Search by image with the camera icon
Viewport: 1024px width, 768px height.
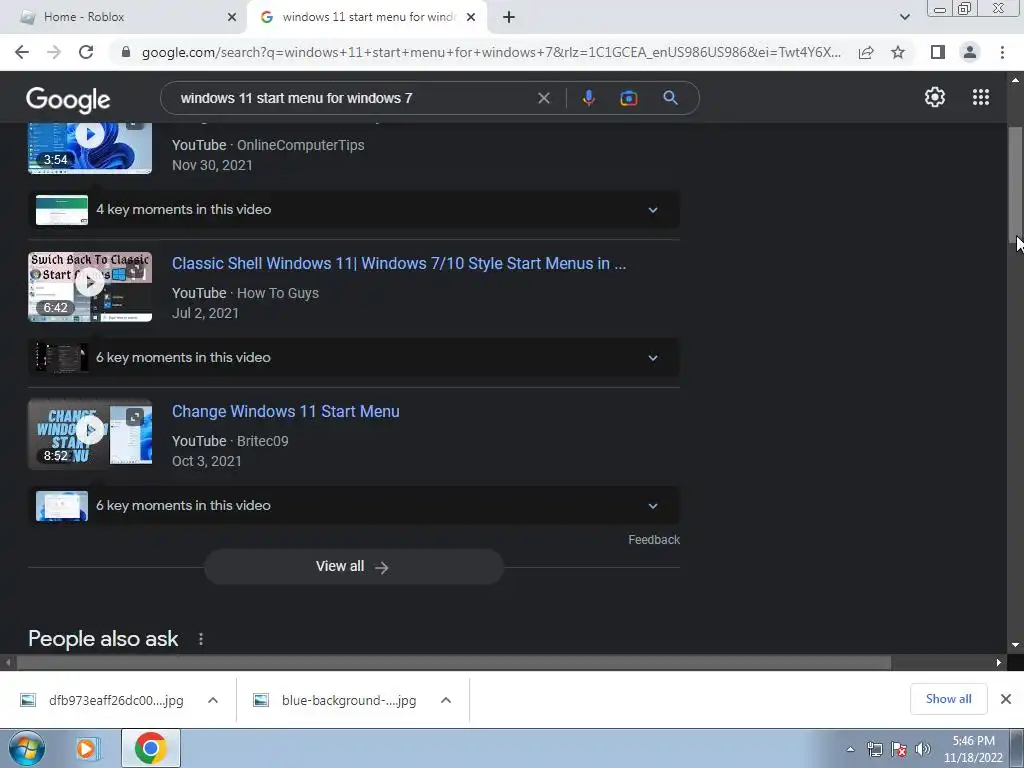(x=628, y=98)
